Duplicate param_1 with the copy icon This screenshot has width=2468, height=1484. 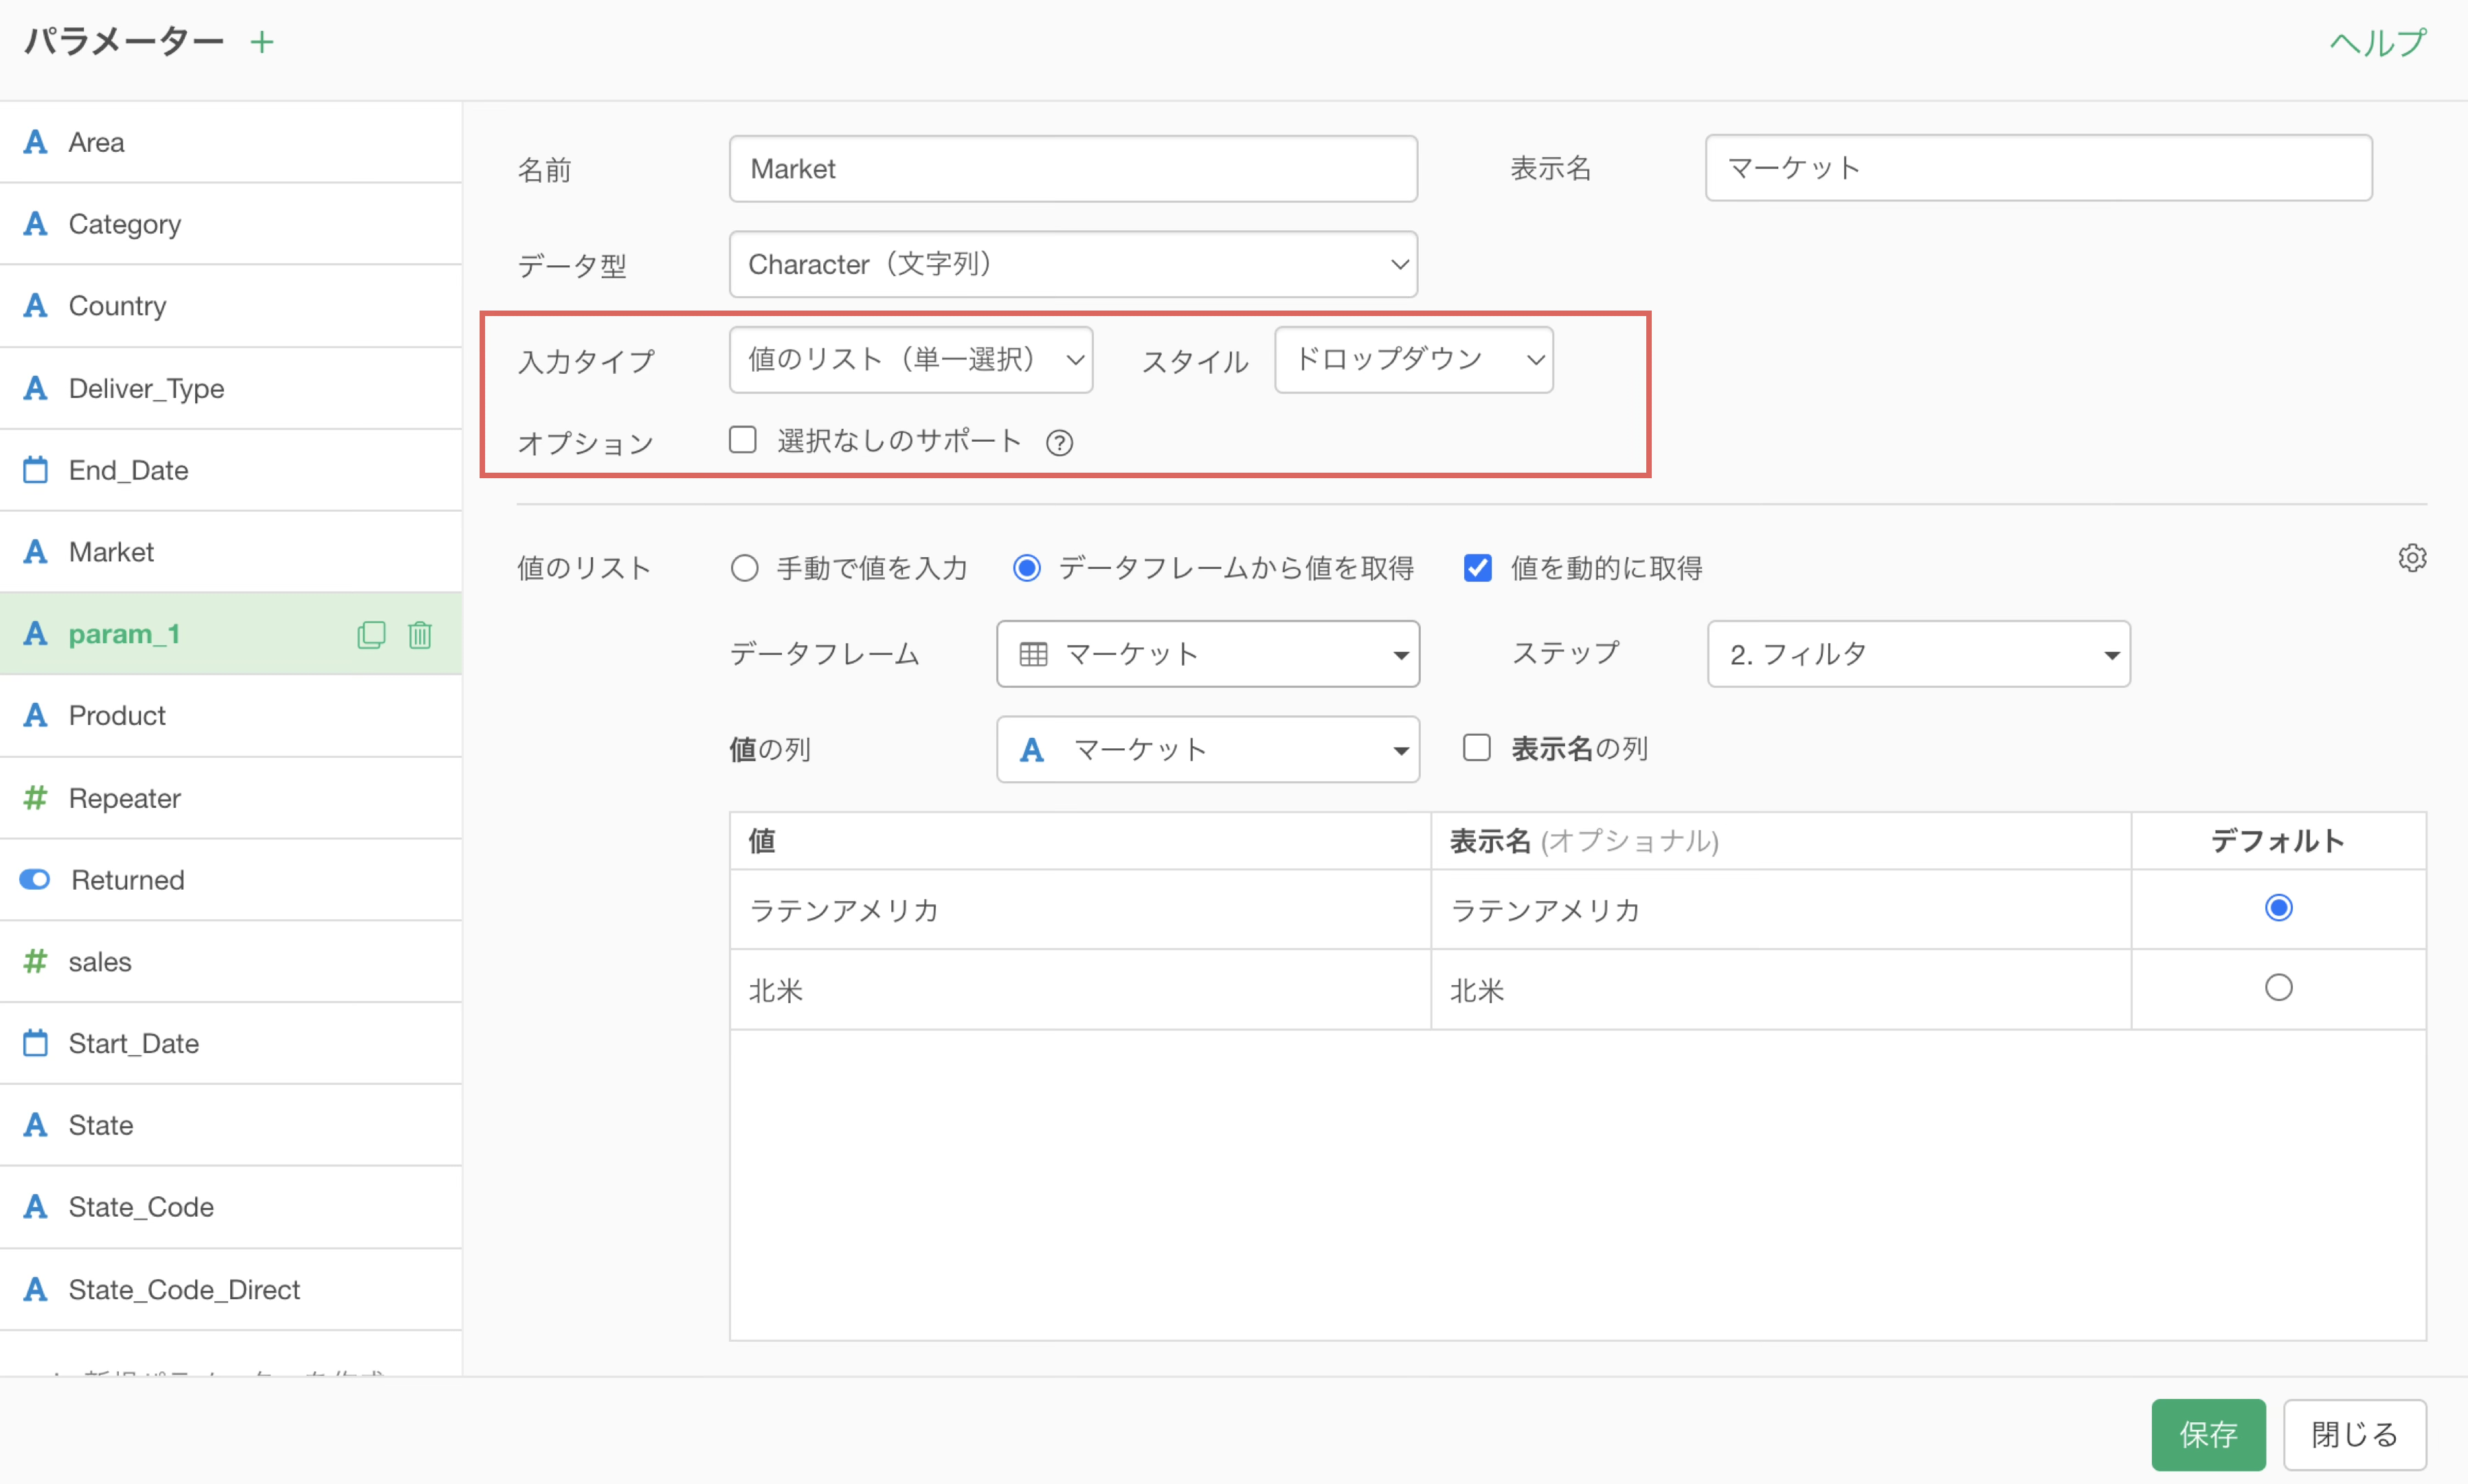pyautogui.click(x=371, y=635)
